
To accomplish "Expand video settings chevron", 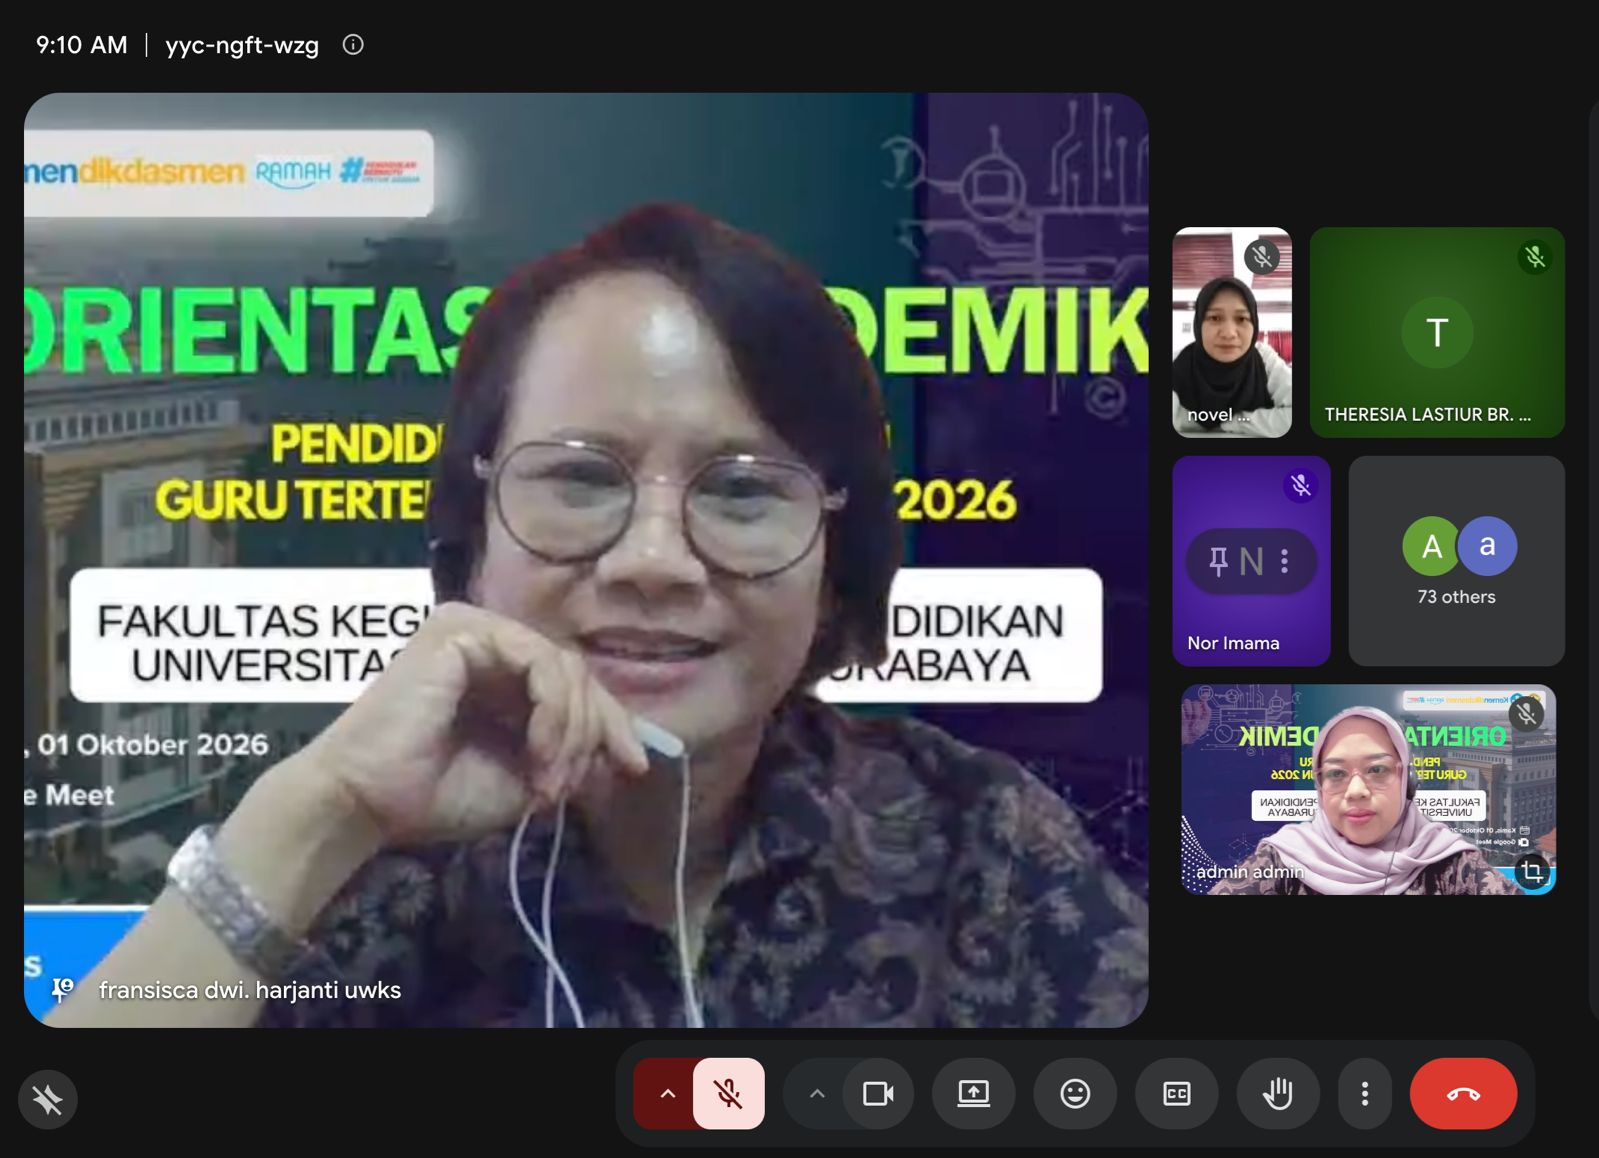I will click(817, 1094).
